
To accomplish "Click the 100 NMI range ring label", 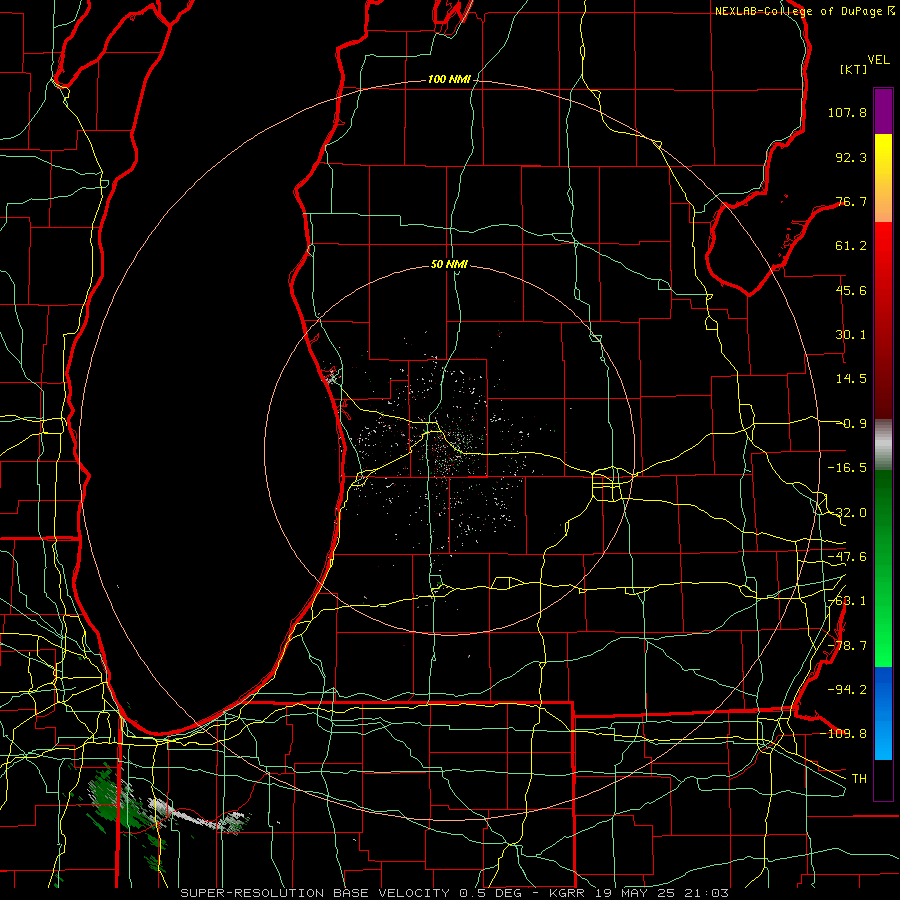I will tap(449, 79).
